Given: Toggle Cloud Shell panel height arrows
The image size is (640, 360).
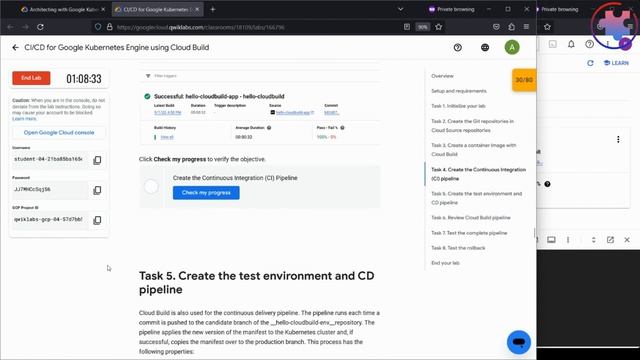Looking at the screenshot, I should click(593, 240).
